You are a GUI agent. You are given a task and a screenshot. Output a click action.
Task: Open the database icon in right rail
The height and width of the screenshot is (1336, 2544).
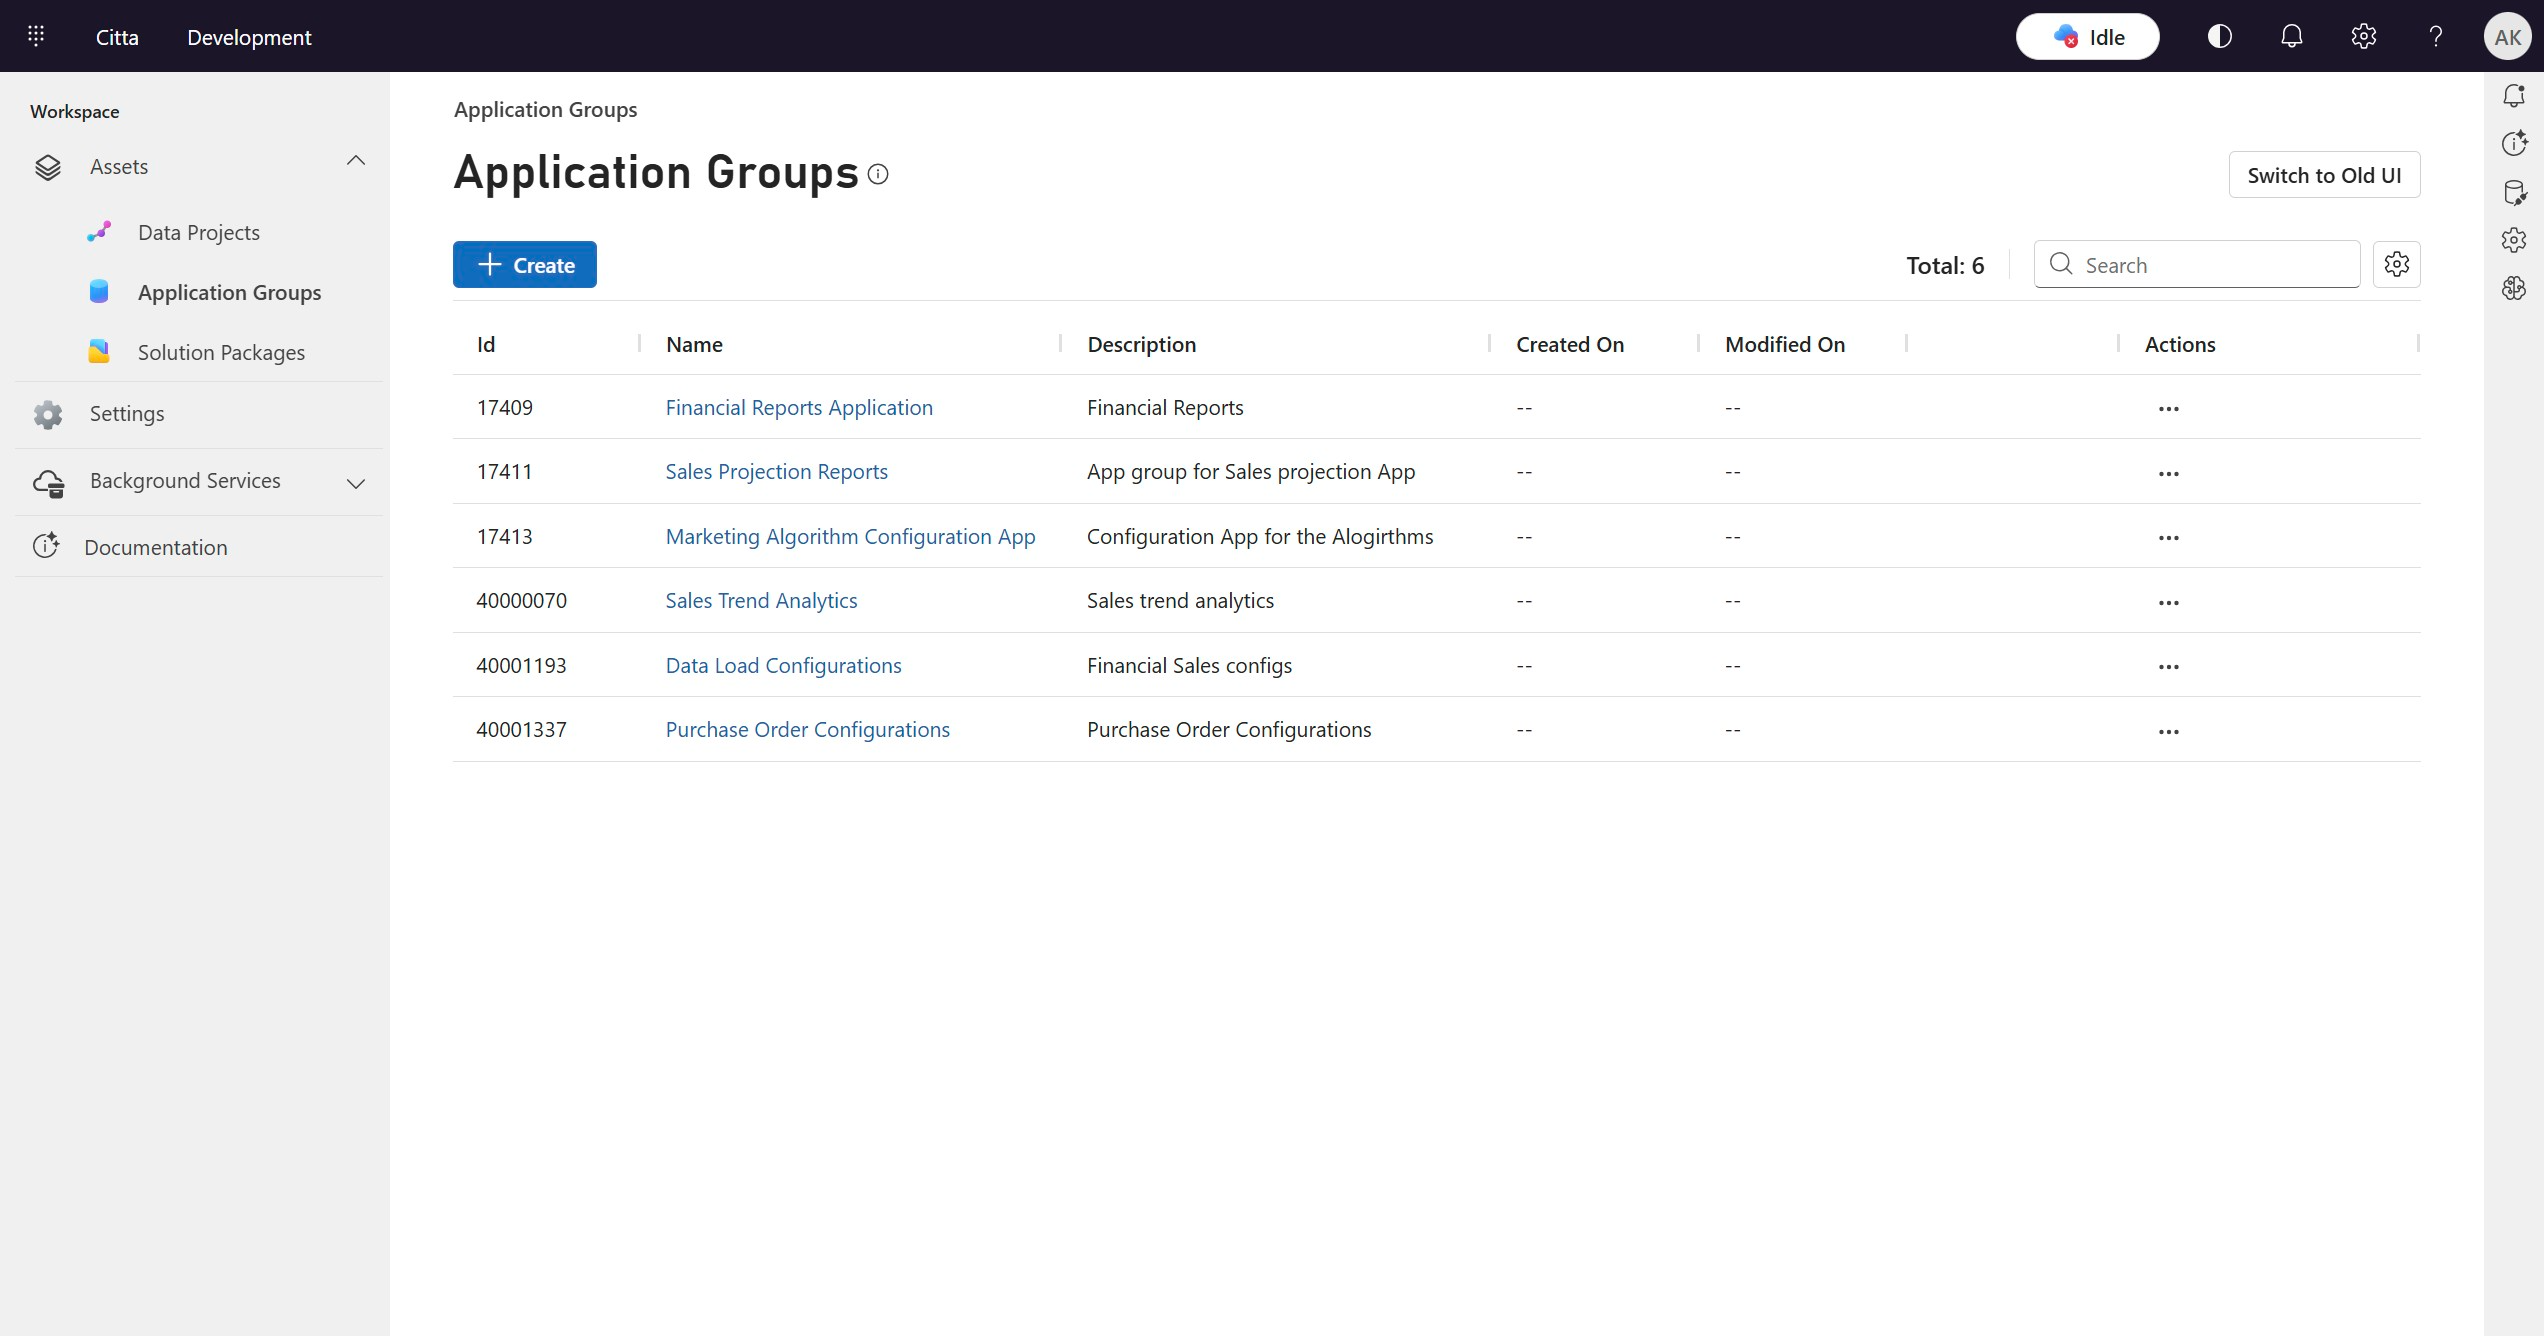2514,192
